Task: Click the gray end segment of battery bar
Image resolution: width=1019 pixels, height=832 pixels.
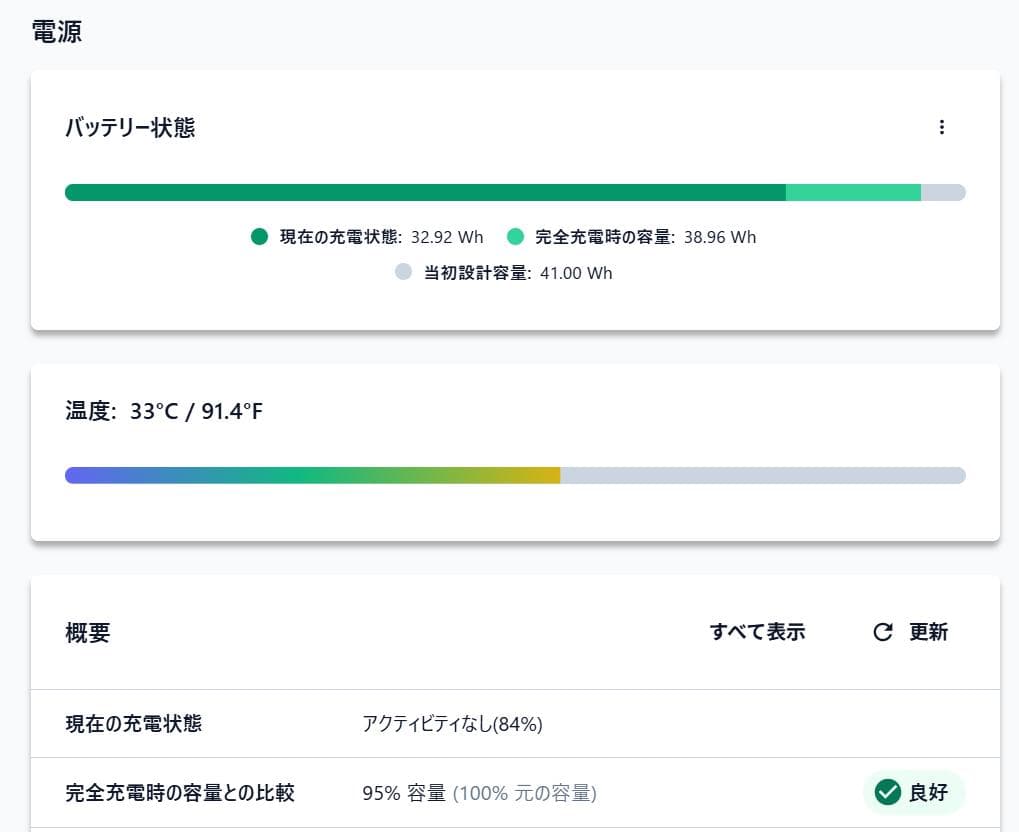Action: tap(942, 193)
